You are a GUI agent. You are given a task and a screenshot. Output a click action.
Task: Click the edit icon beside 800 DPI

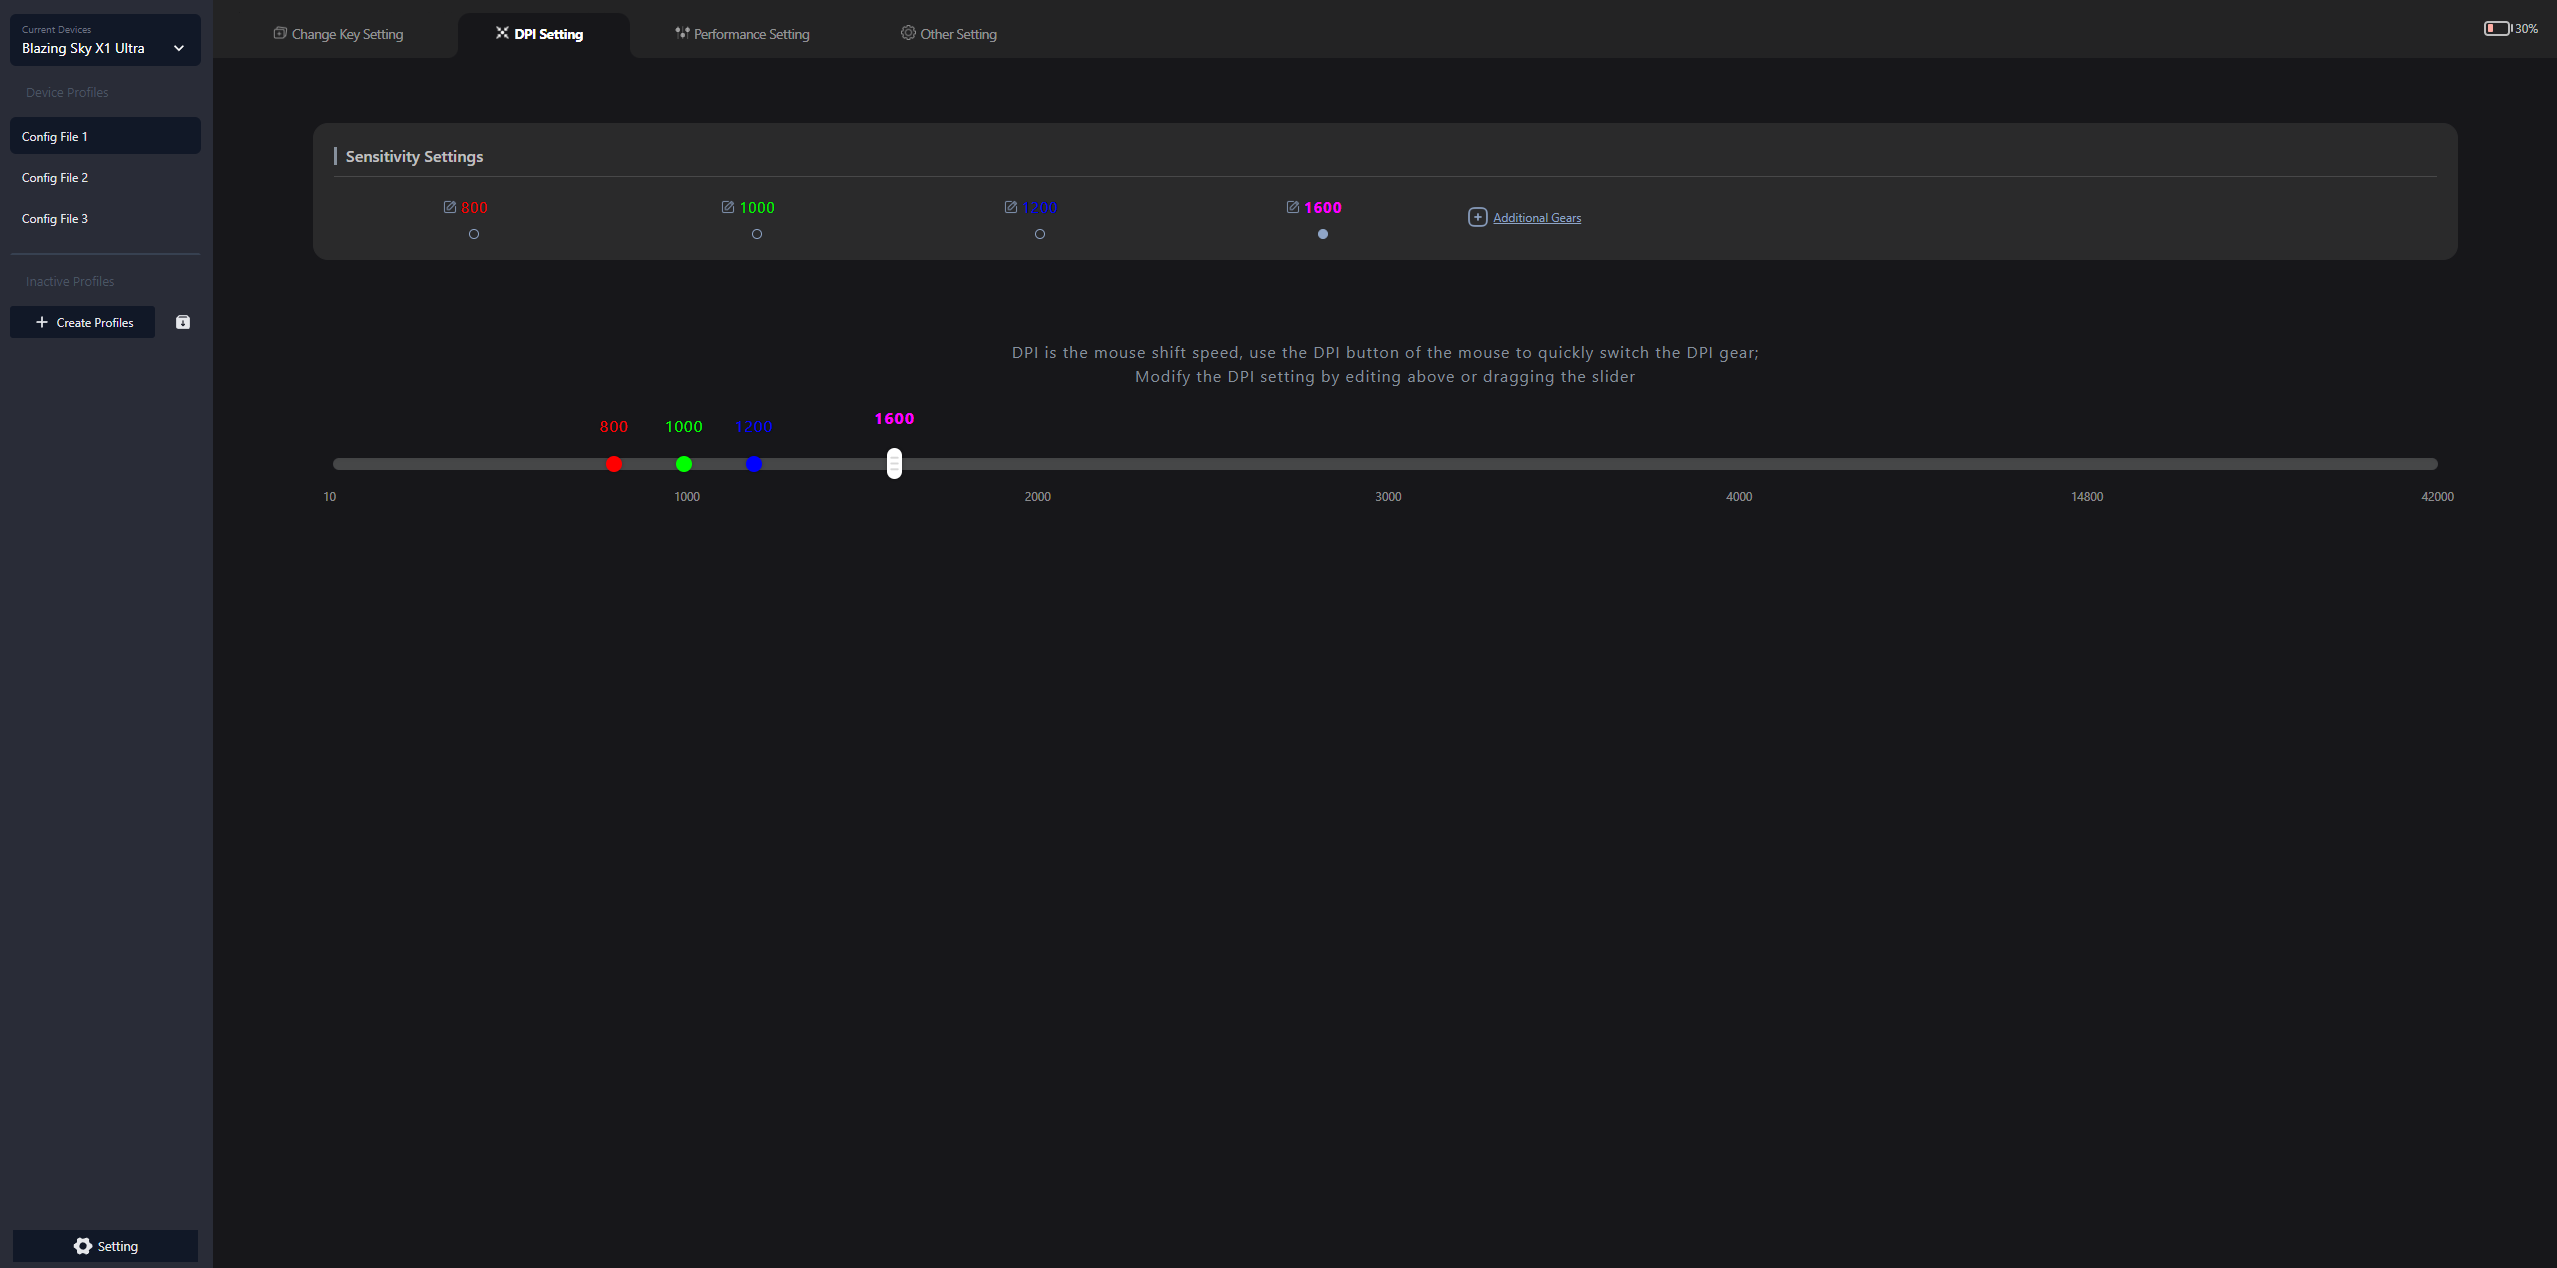tap(450, 207)
